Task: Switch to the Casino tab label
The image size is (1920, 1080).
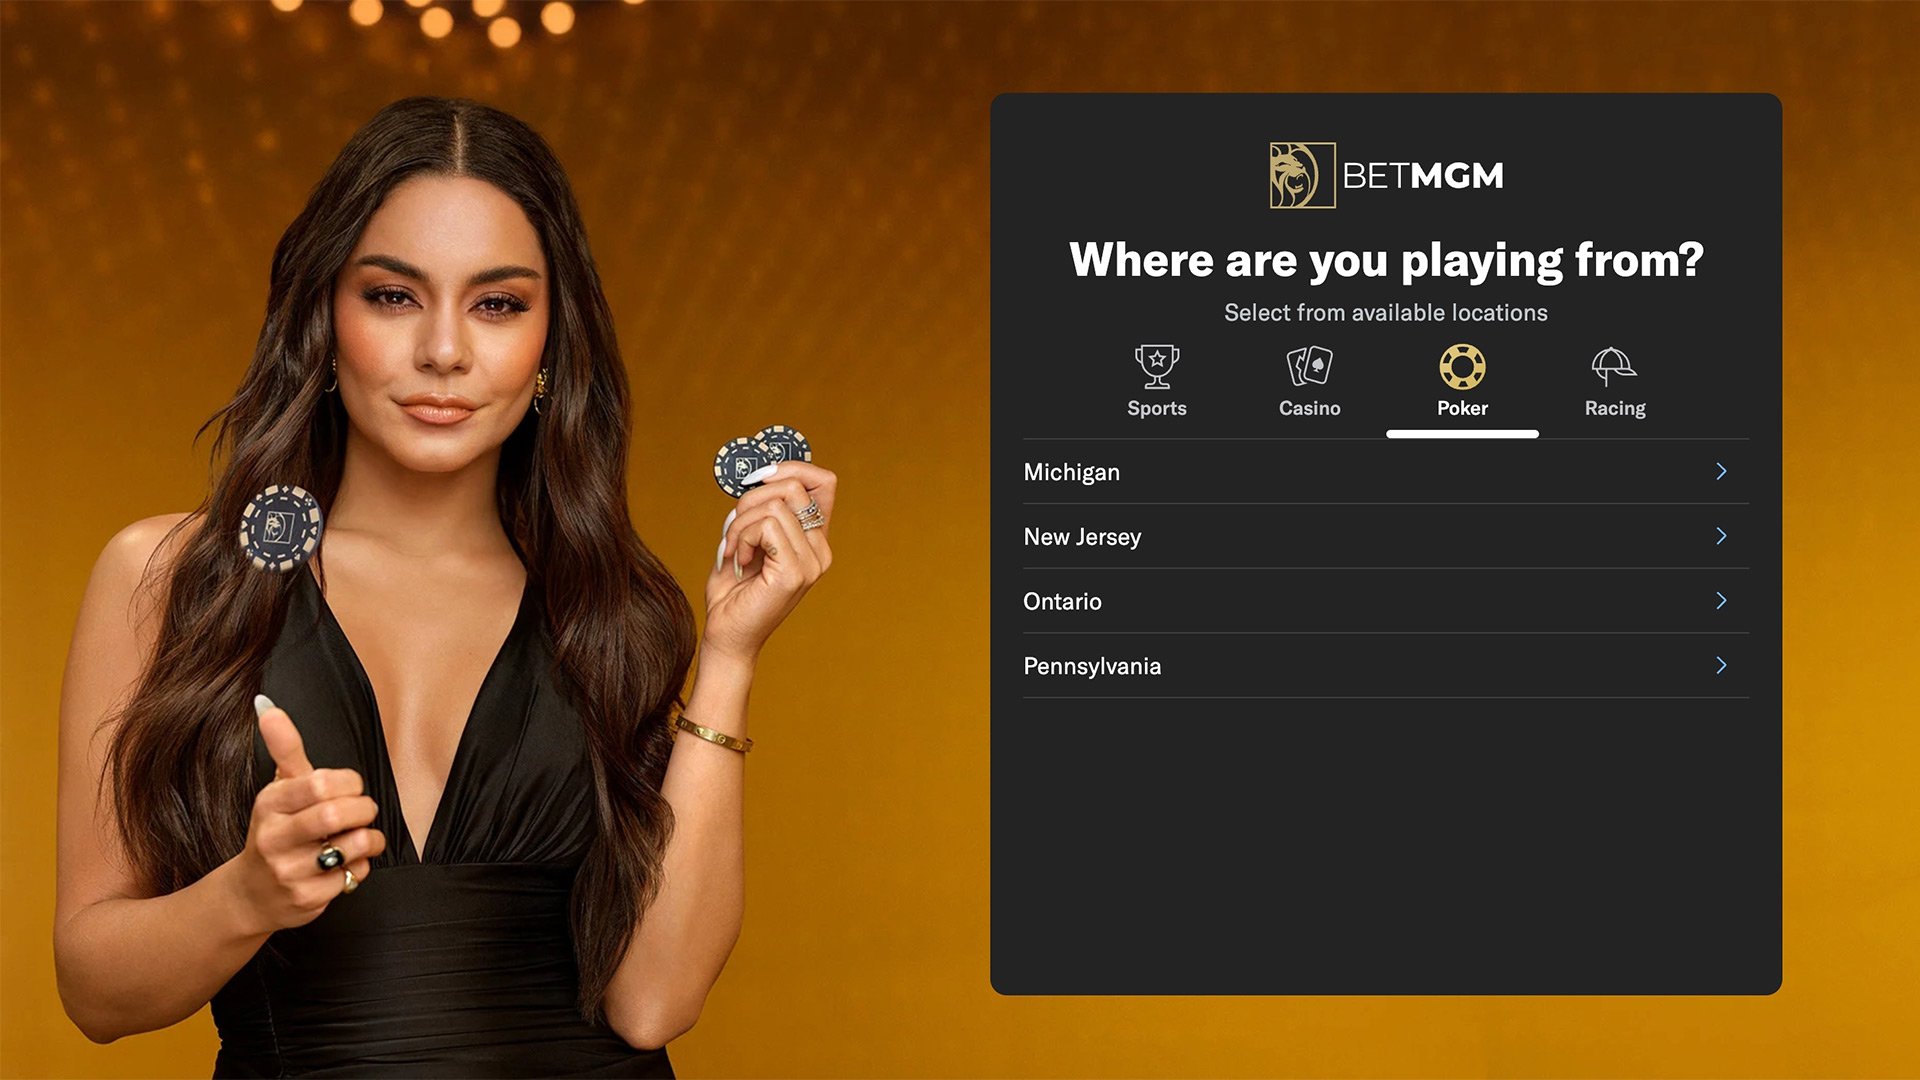Action: (x=1309, y=408)
